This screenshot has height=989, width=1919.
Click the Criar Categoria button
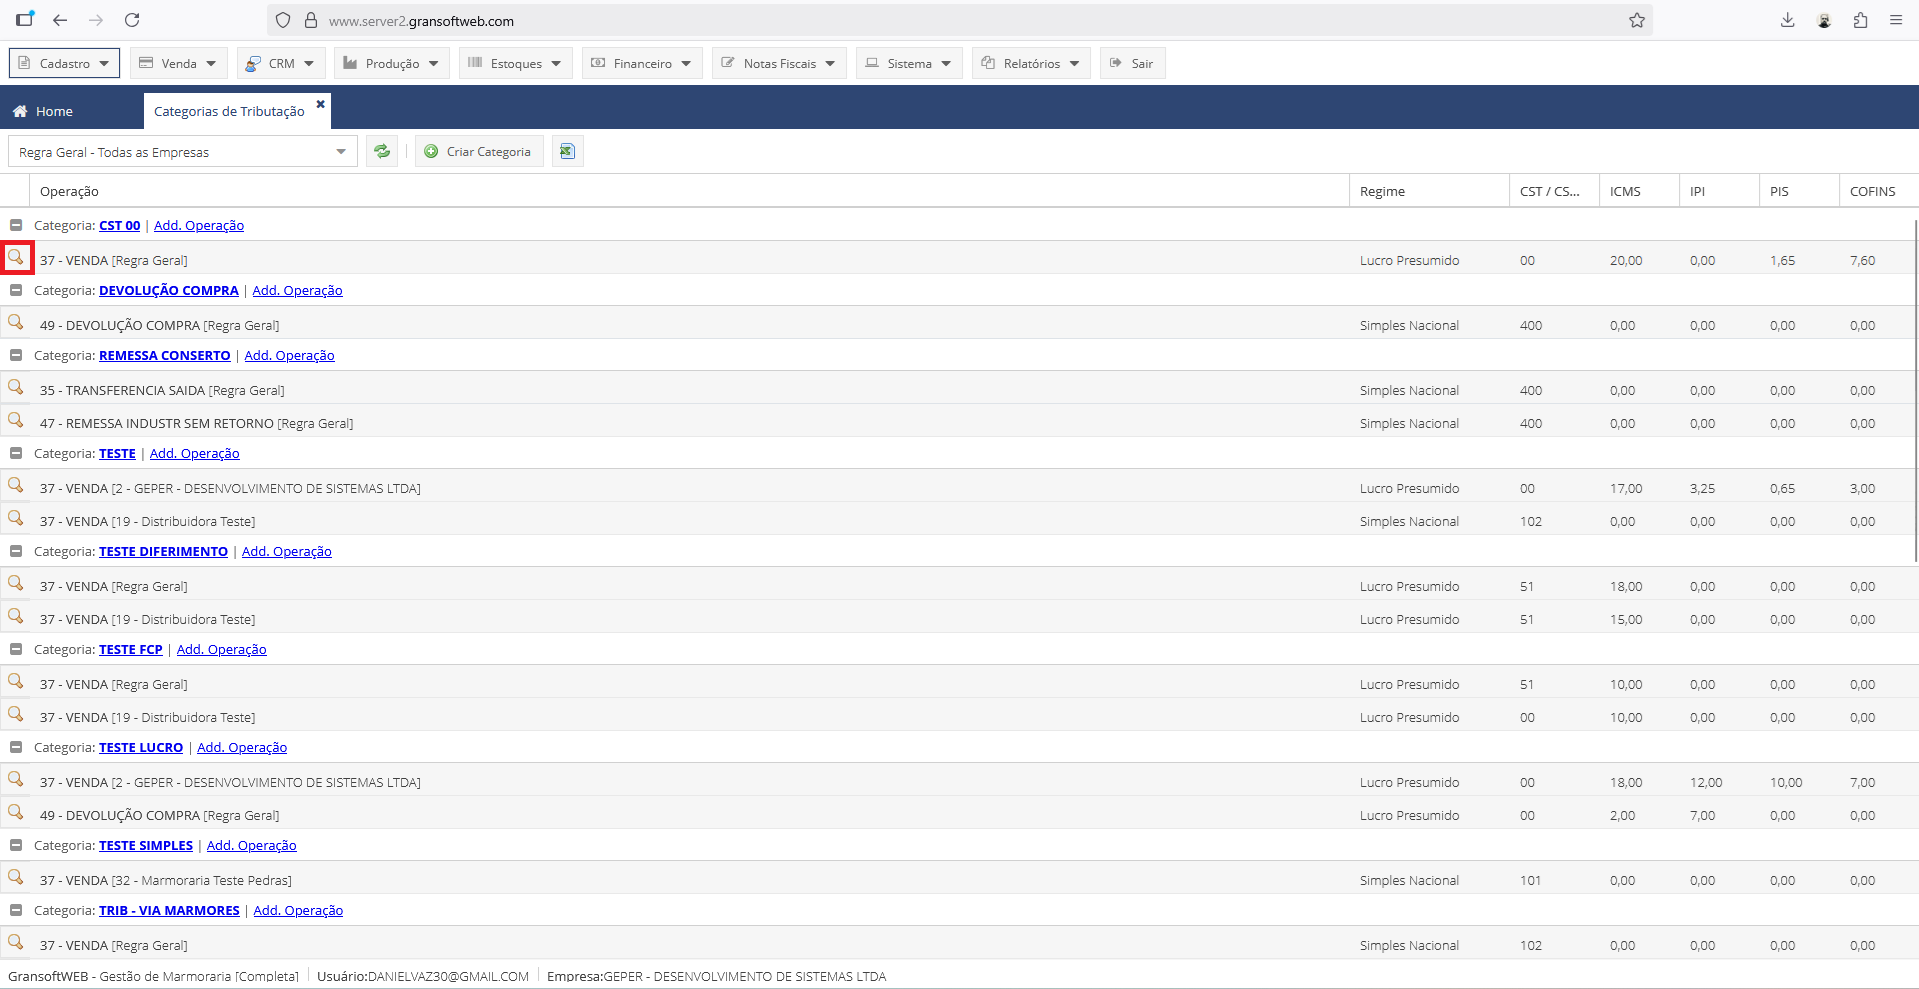(x=478, y=152)
